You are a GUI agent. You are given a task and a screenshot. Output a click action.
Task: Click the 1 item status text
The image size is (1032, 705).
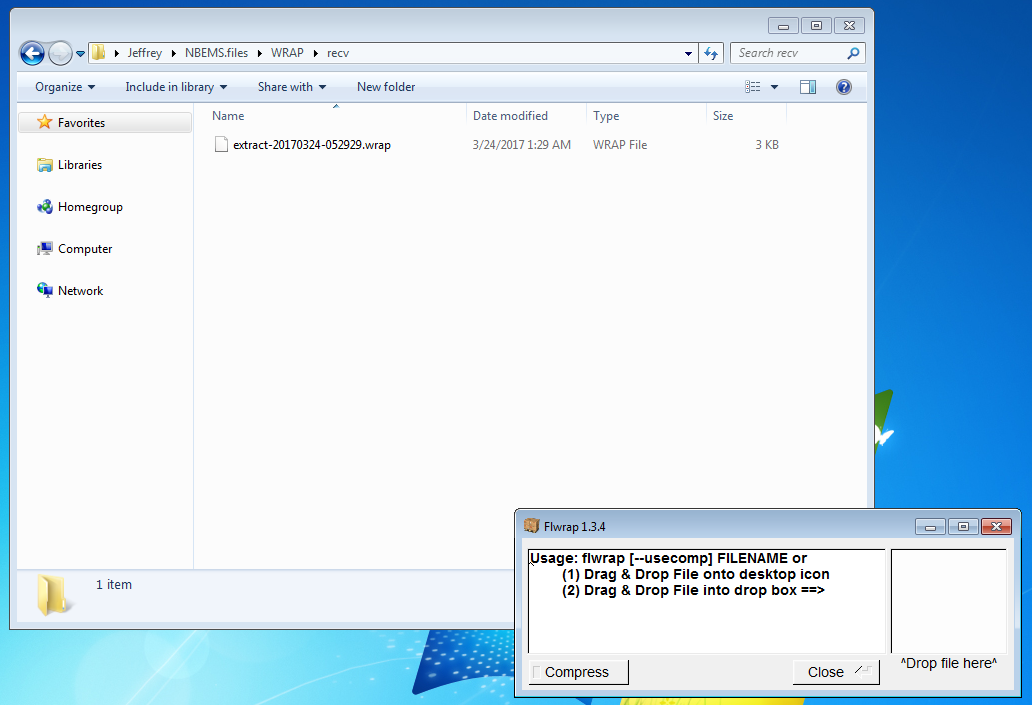click(x=114, y=585)
